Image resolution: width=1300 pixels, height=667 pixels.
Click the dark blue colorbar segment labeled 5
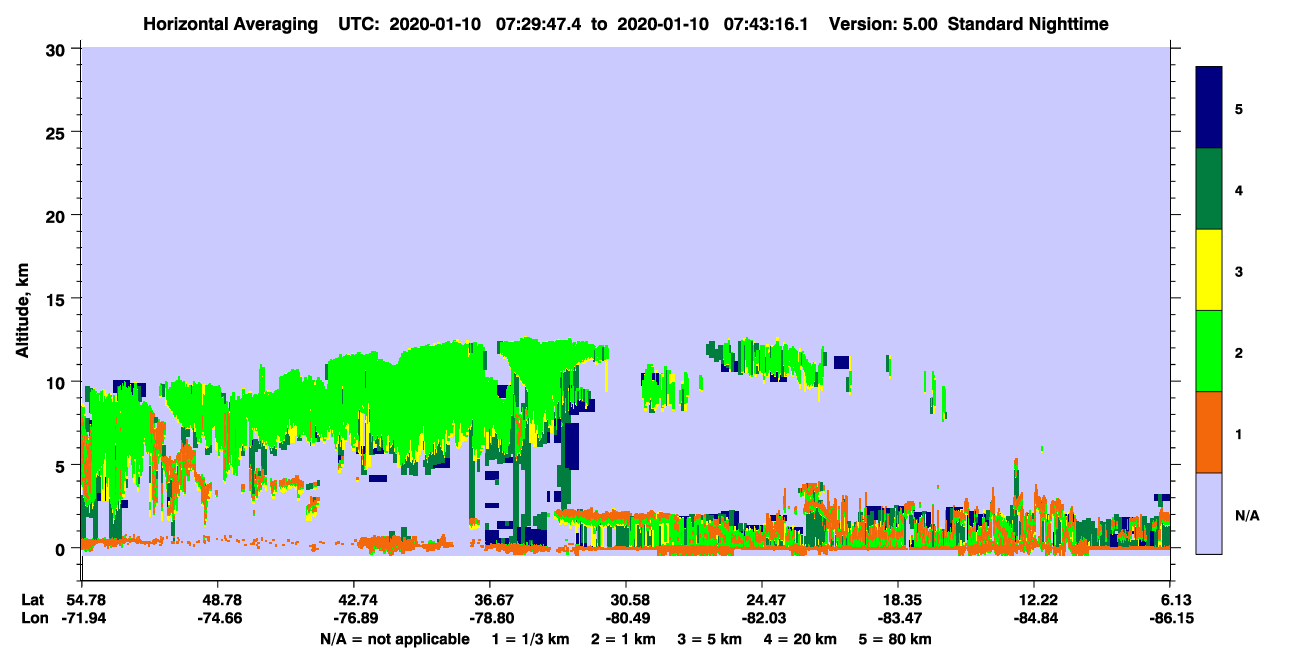[1209, 108]
